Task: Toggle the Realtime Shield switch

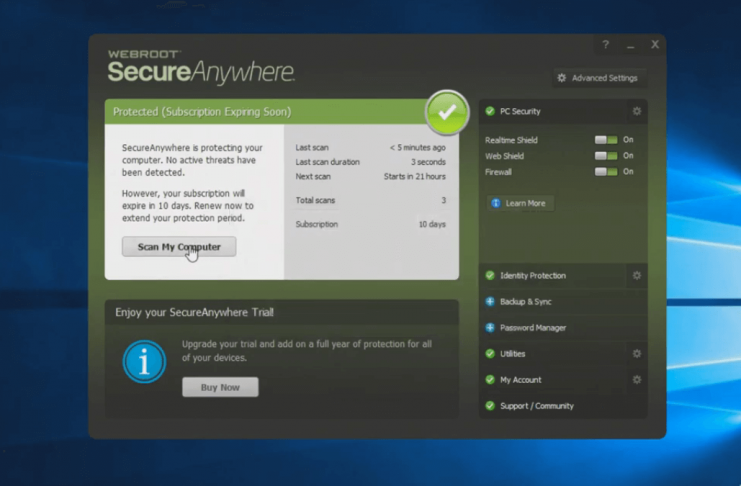Action: [606, 140]
